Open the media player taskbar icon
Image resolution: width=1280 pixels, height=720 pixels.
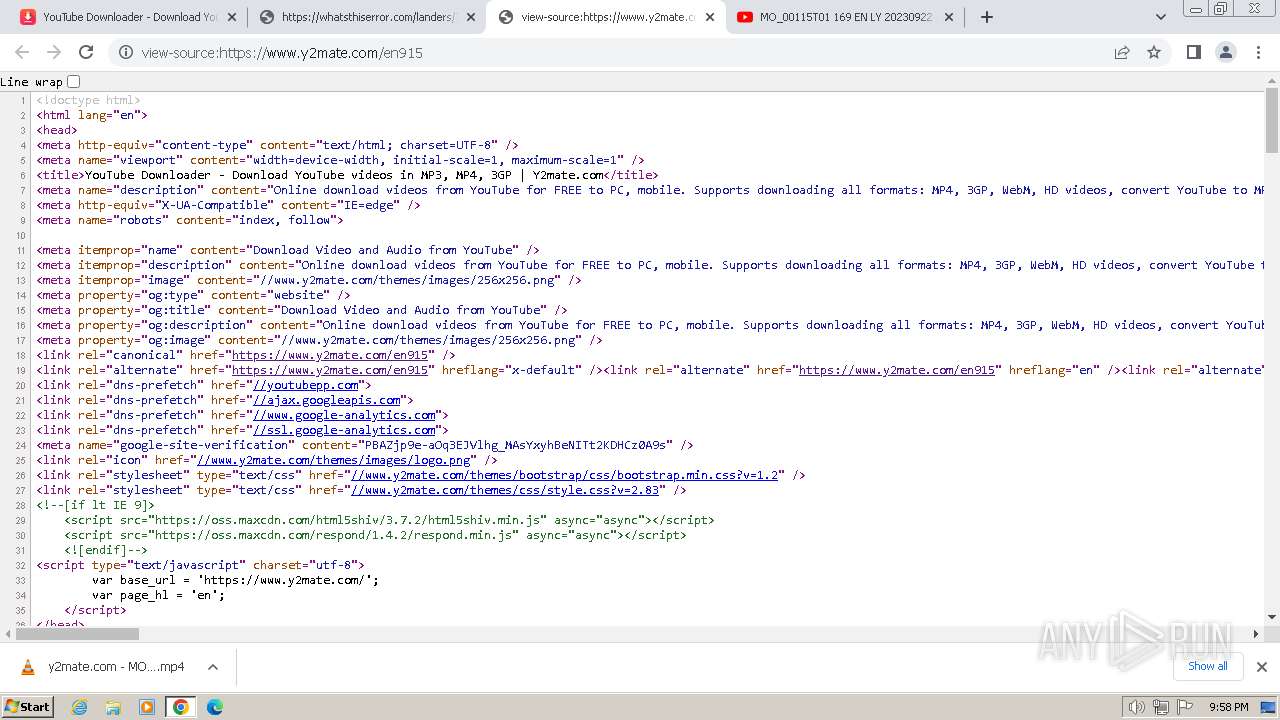[147, 707]
